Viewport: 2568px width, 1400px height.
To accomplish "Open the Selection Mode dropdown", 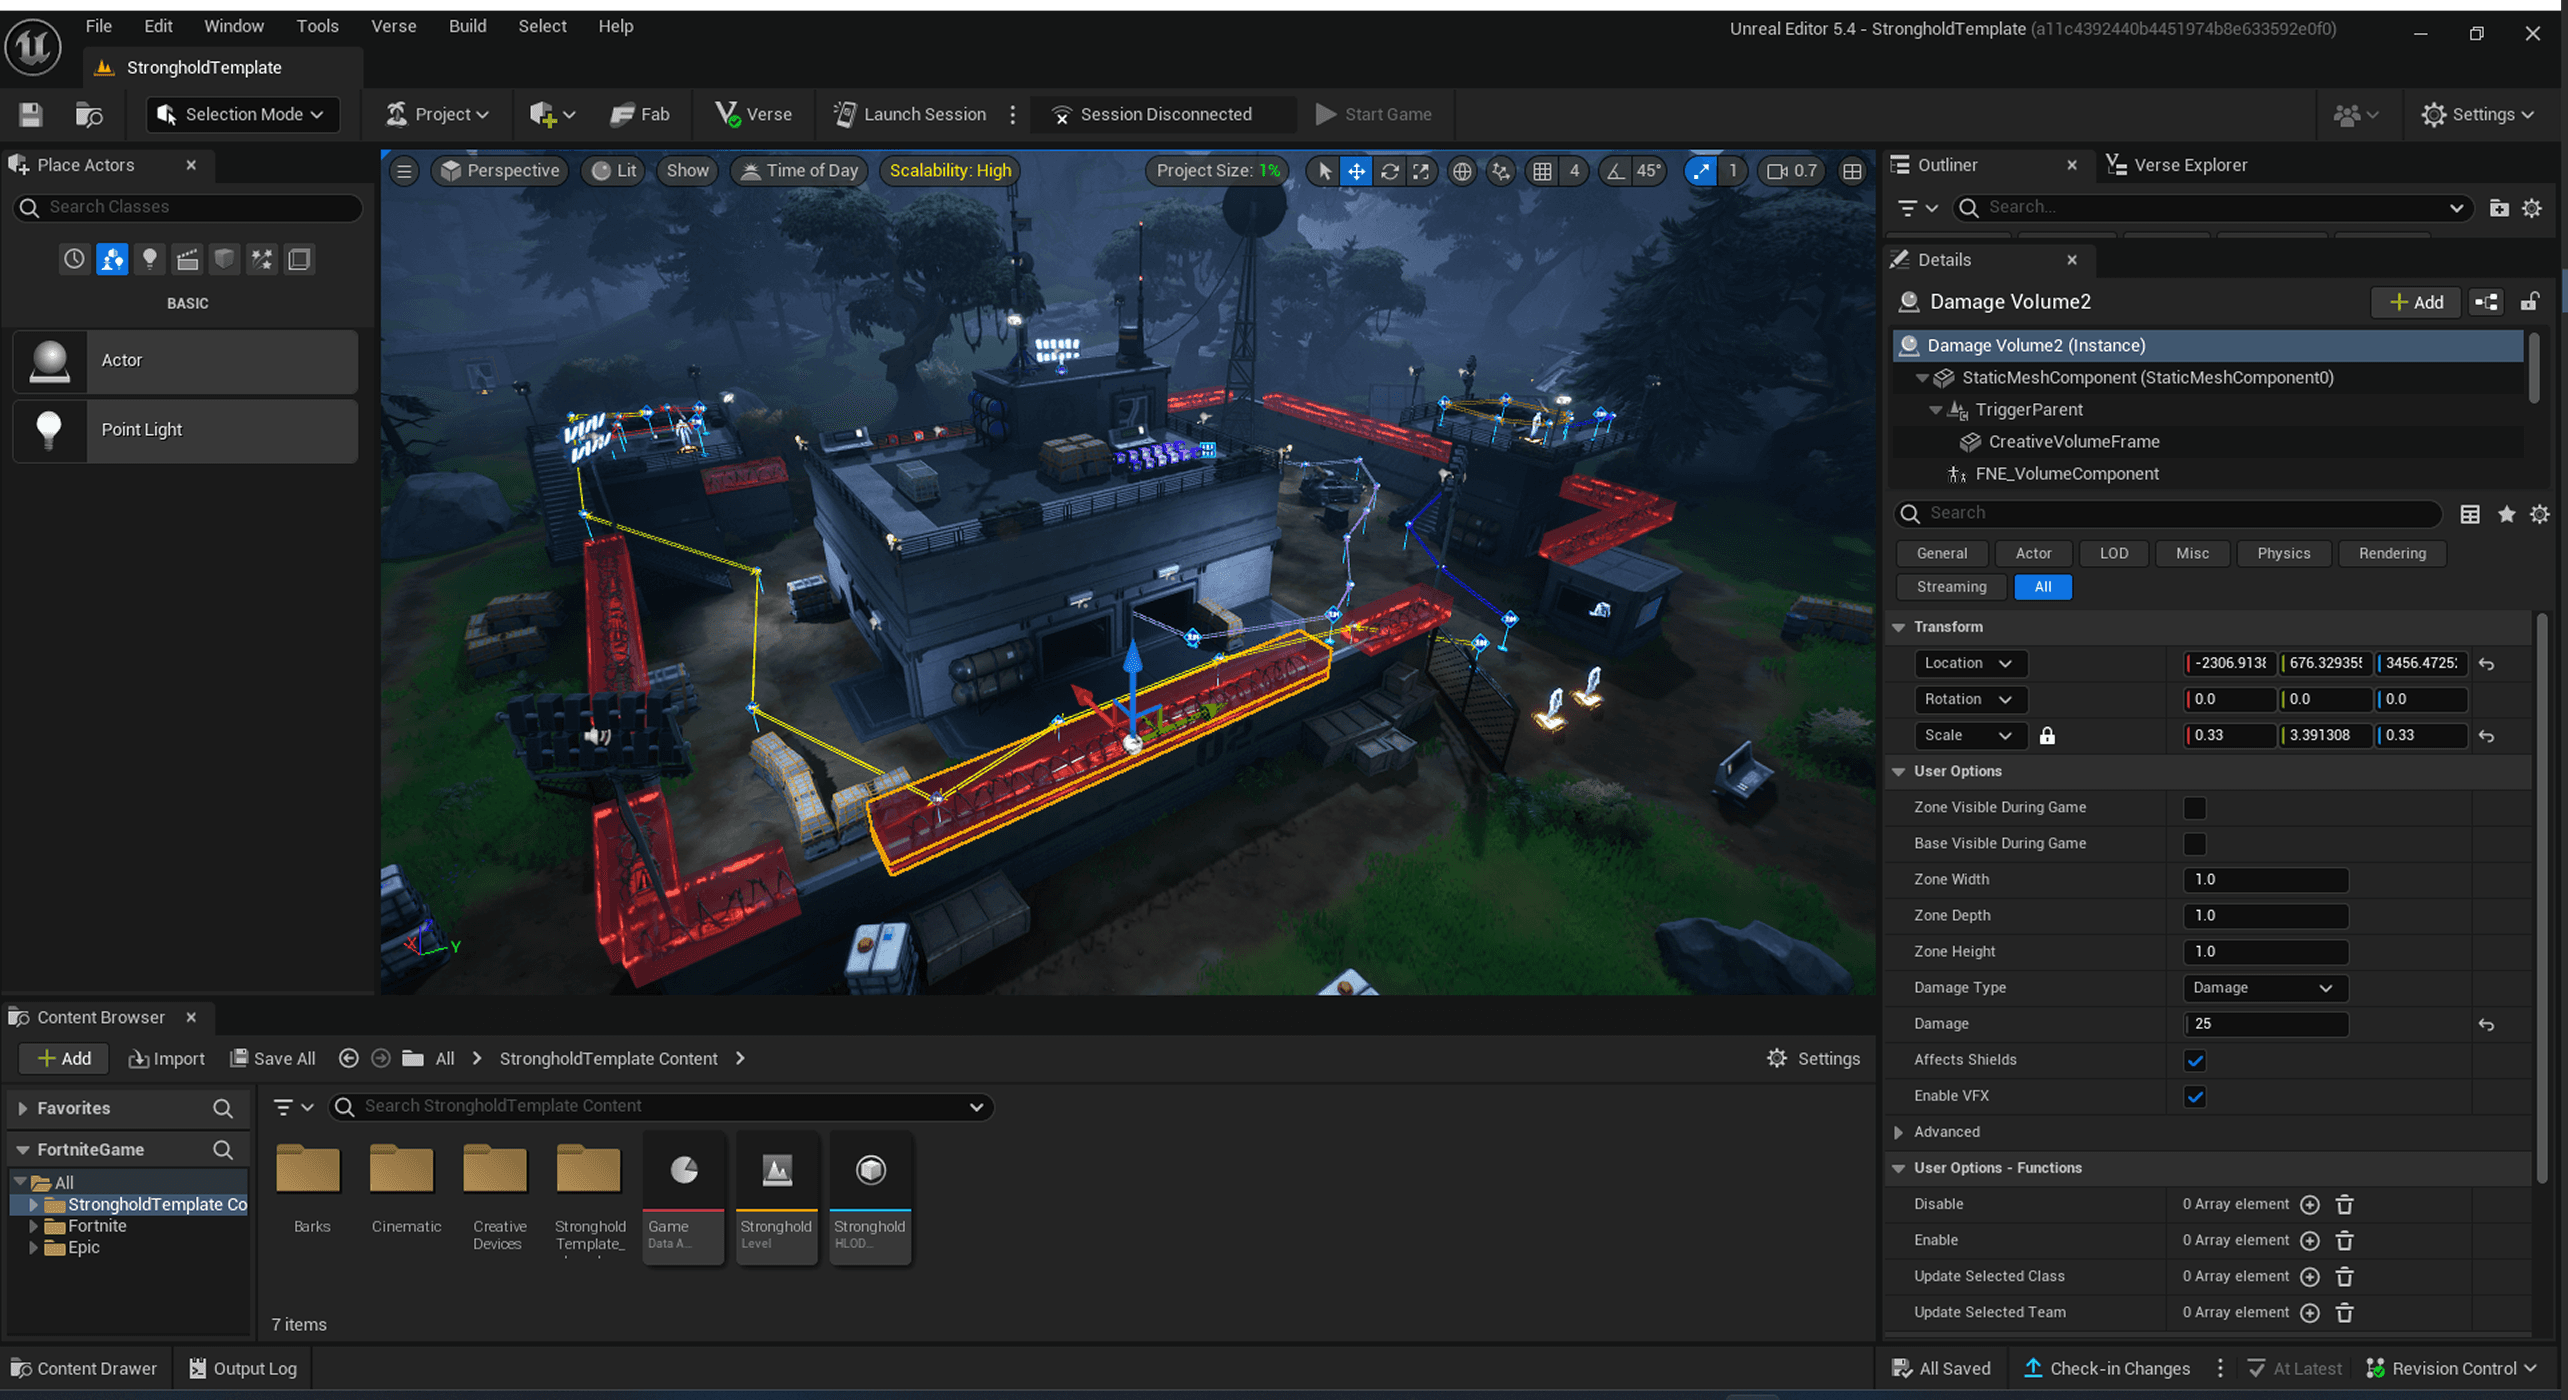I will 242,114.
